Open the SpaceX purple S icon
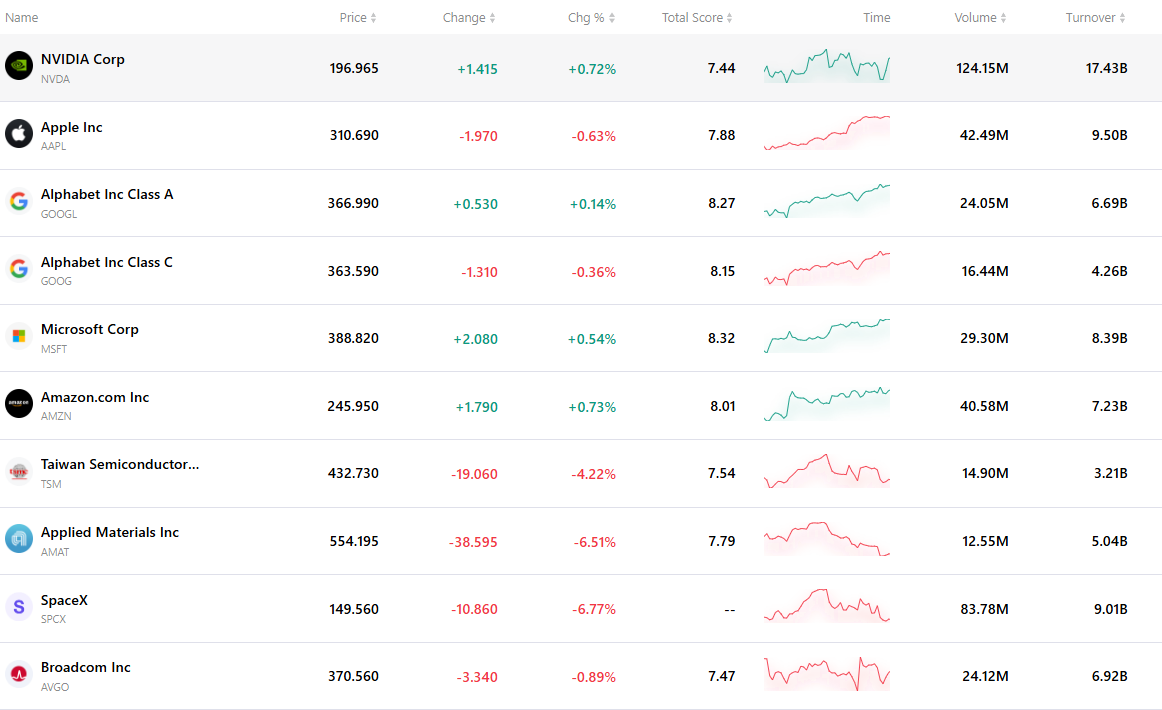The width and height of the screenshot is (1162, 710). click(19, 607)
